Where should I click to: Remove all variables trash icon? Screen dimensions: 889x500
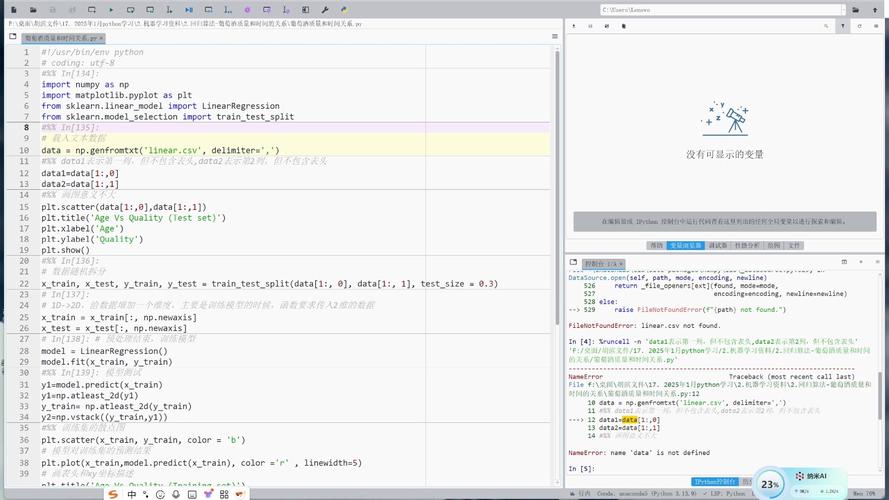624,26
